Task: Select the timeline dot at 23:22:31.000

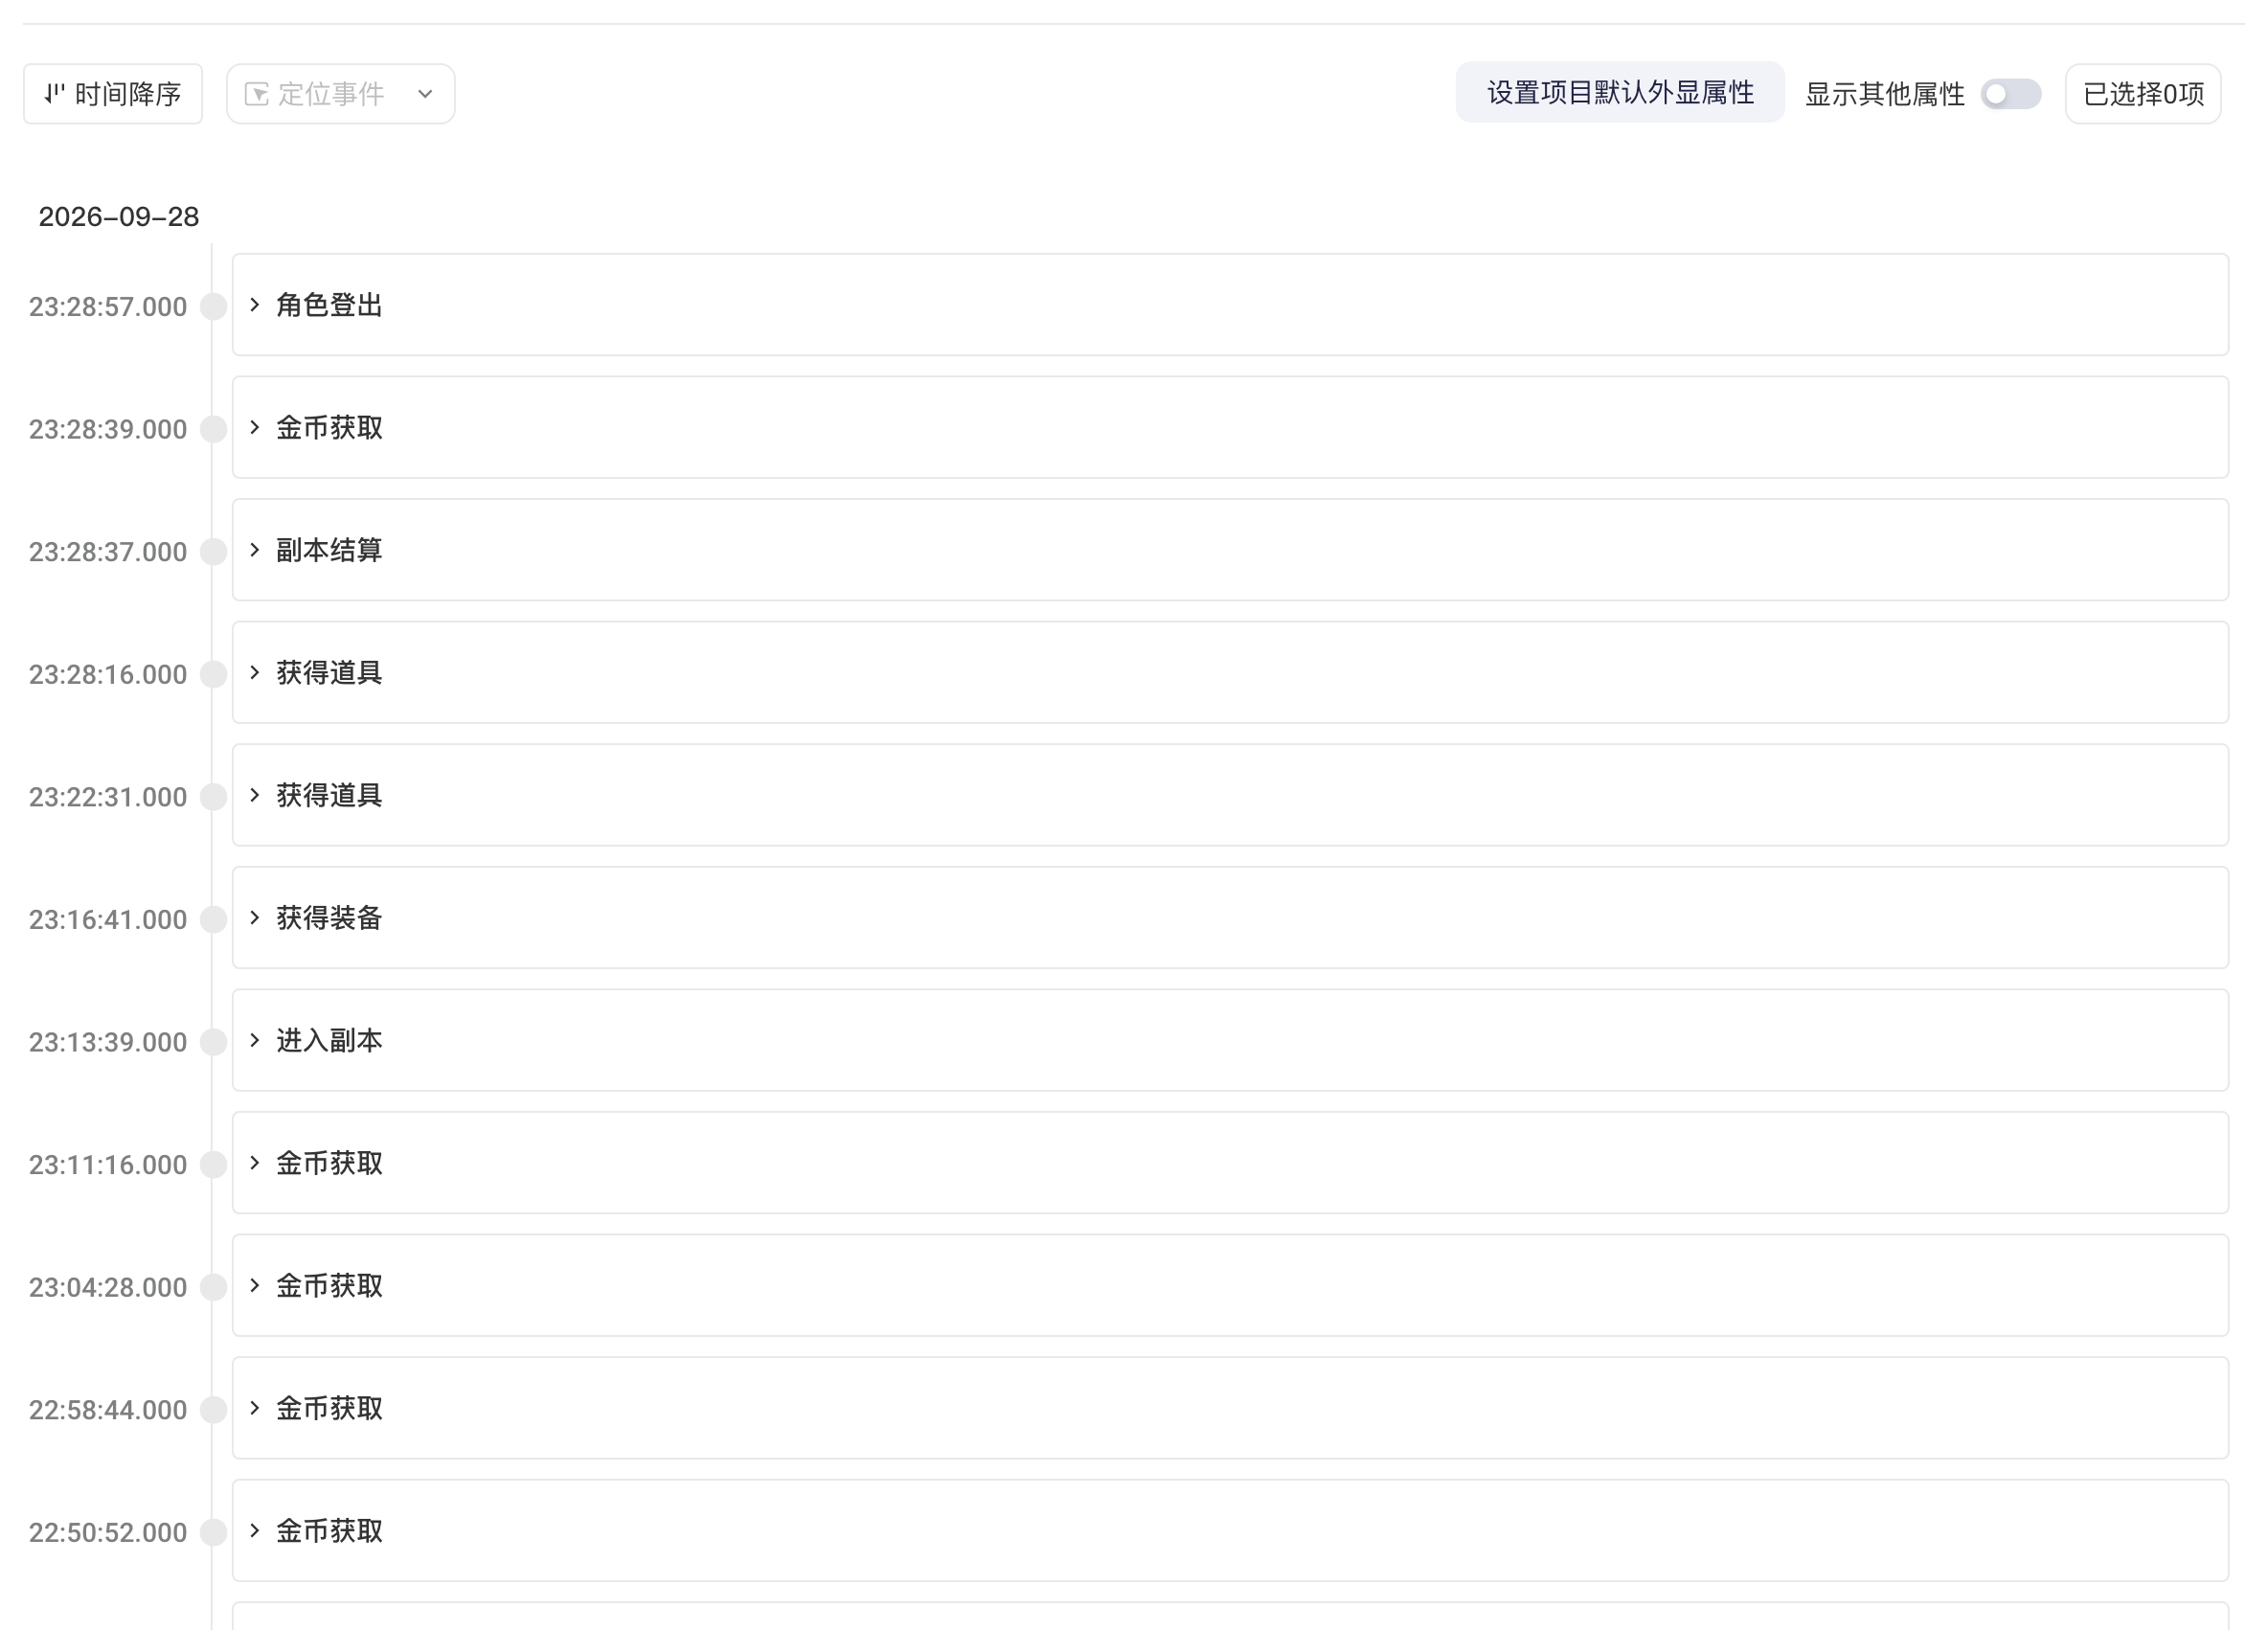Action: tap(213, 797)
